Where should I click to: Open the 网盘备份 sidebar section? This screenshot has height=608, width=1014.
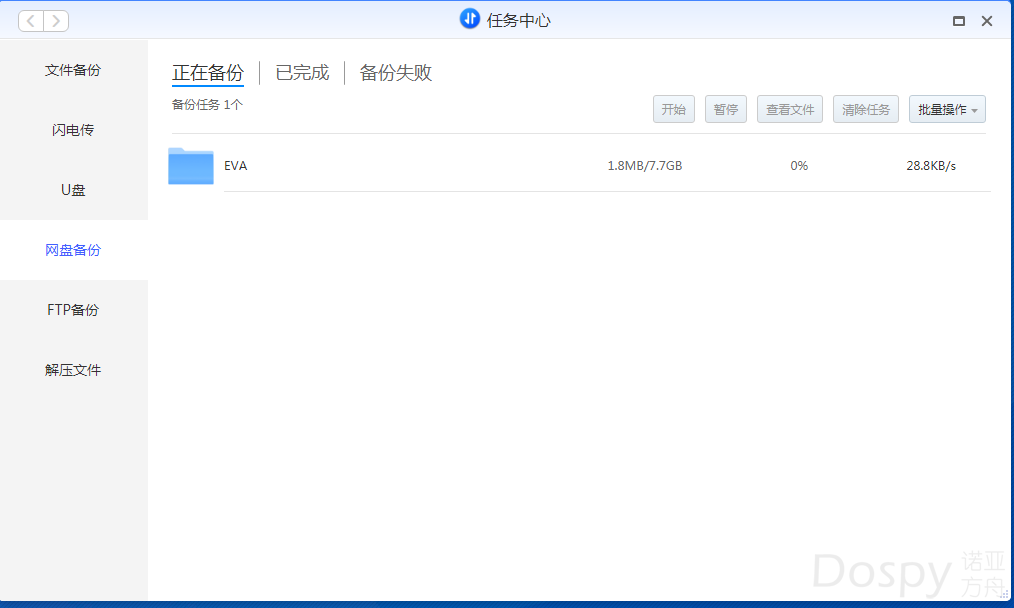73,250
